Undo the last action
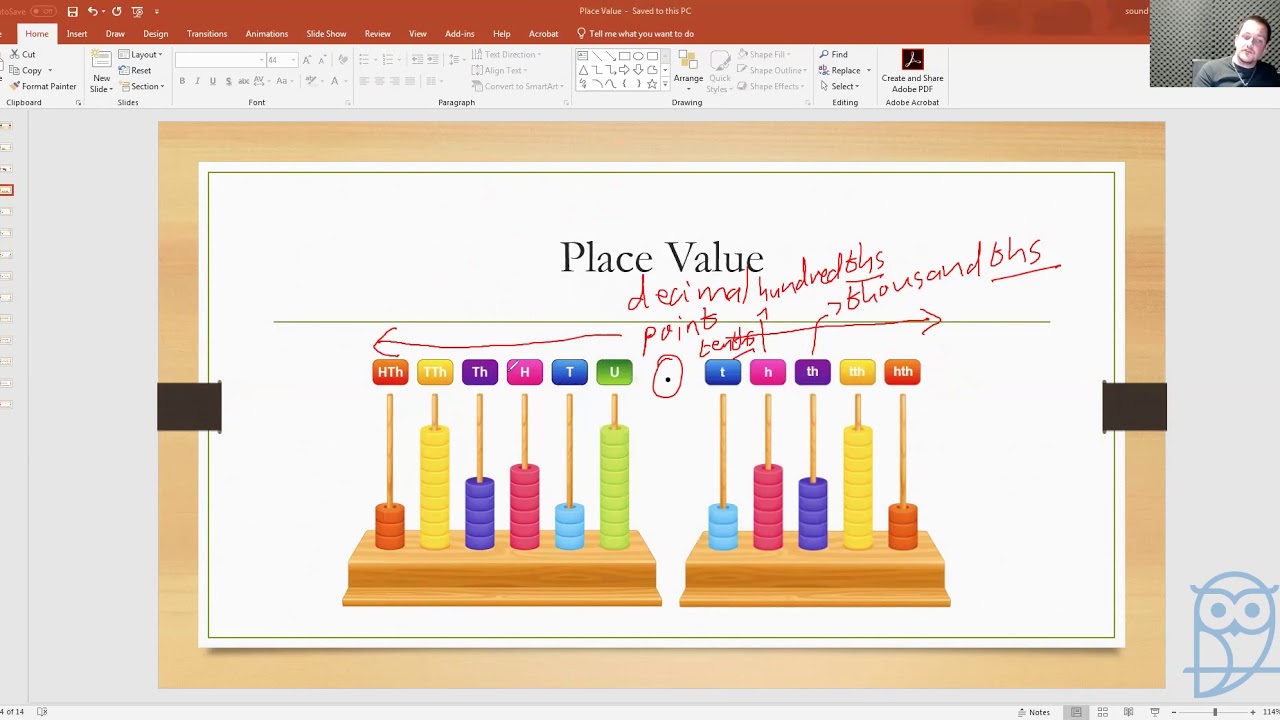 (92, 11)
